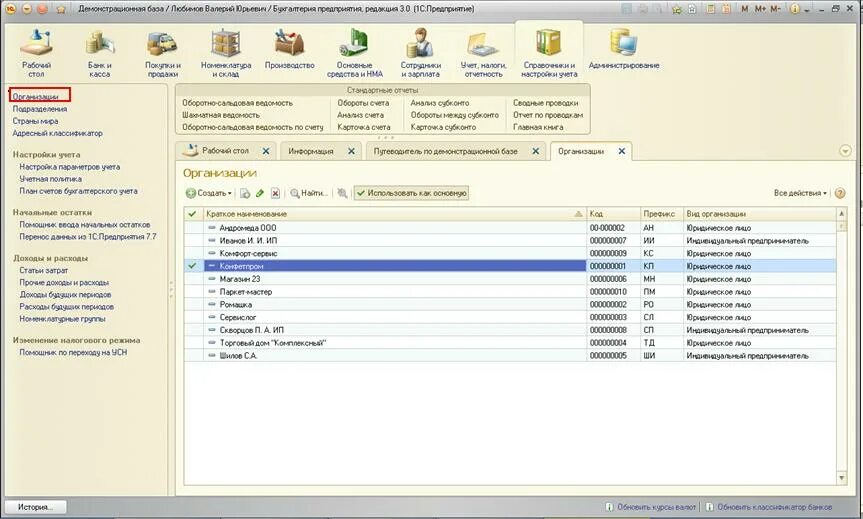Click the M- memory subtract button
This screenshot has height=519, width=863.
(x=775, y=9)
